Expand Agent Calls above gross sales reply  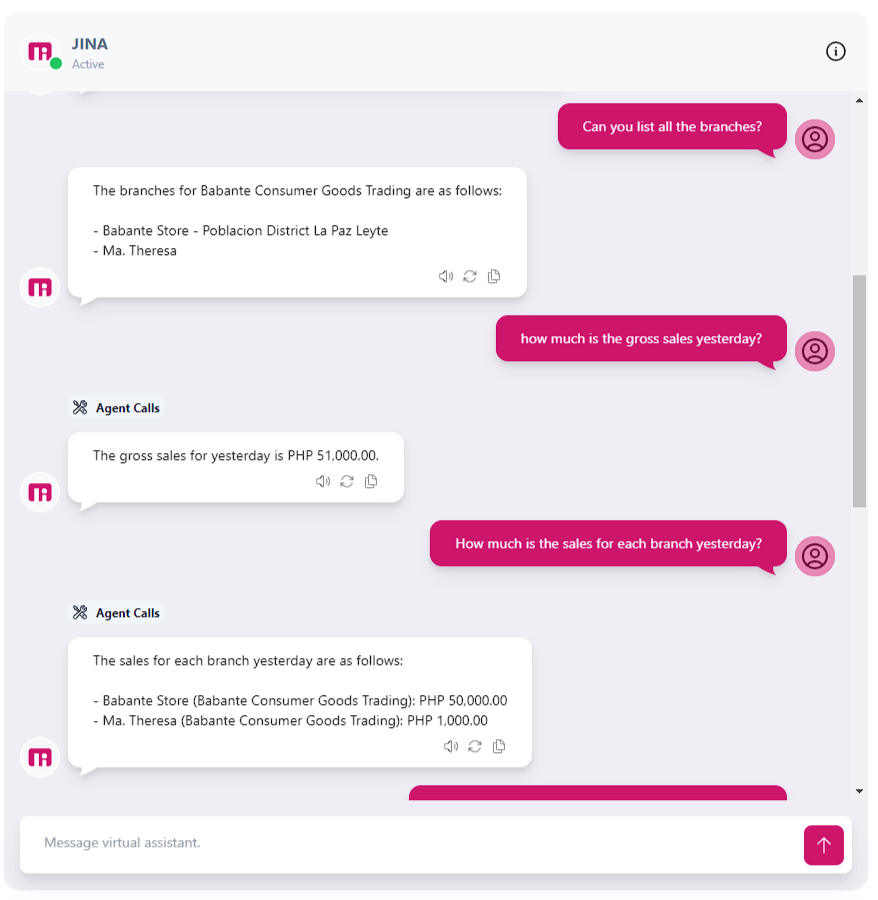pos(116,408)
